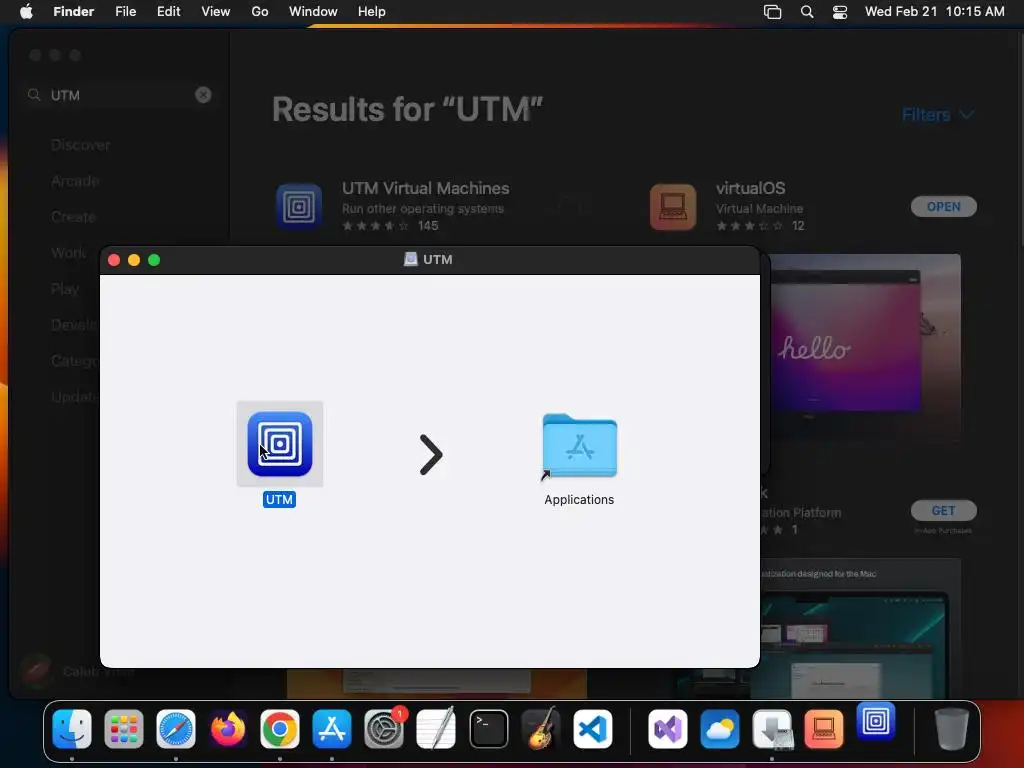Click the UTM disk icon in title bar
This screenshot has height=768, width=1024.
pyautogui.click(x=410, y=259)
